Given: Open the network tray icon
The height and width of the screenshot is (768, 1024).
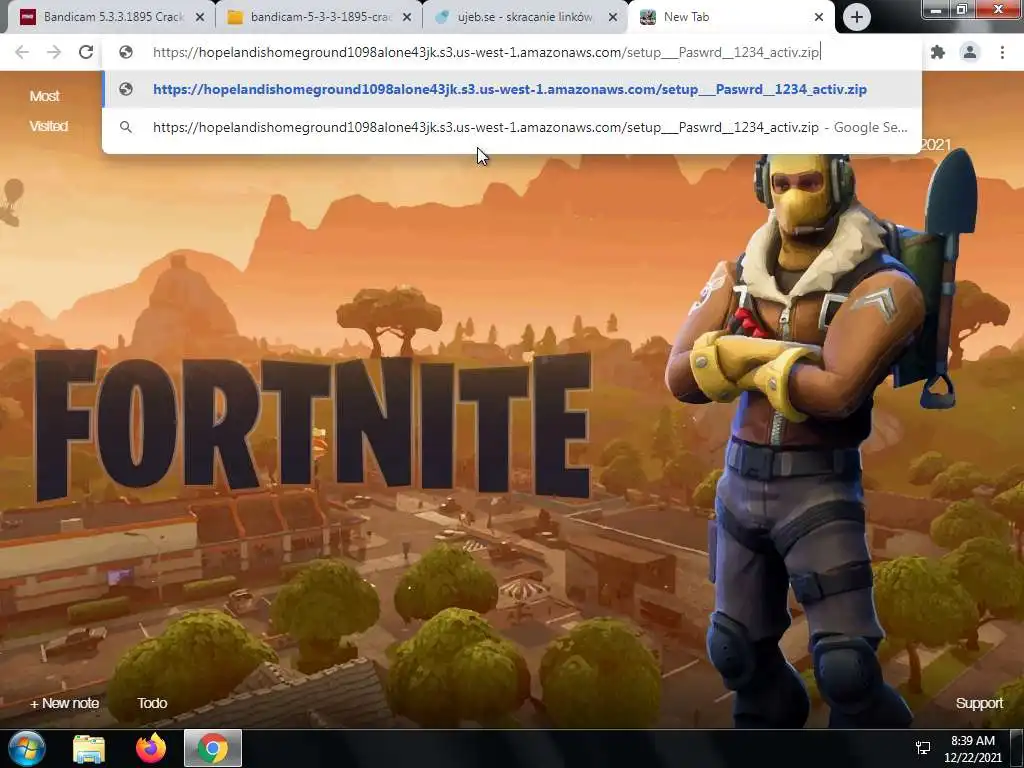Looking at the screenshot, I should pos(923,748).
